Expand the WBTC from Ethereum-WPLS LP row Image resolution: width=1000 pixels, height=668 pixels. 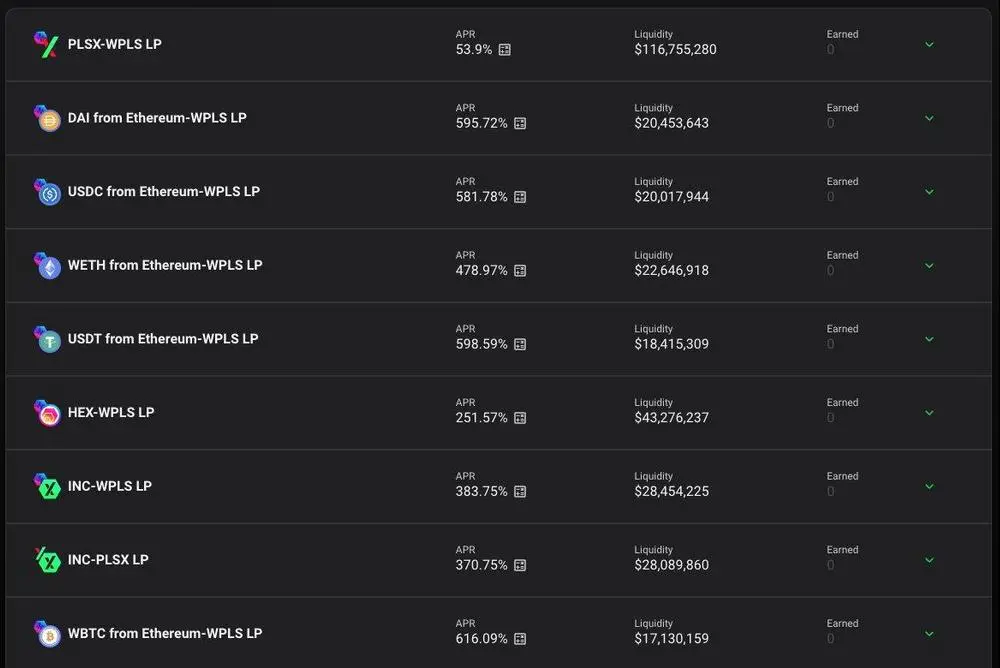[929, 634]
